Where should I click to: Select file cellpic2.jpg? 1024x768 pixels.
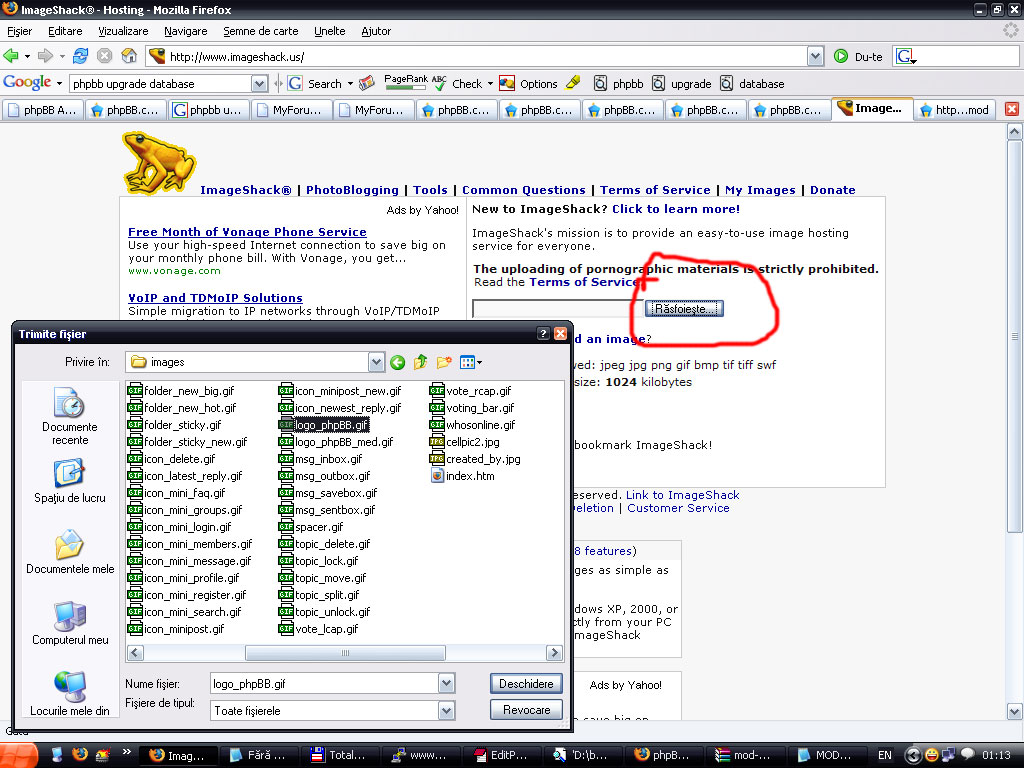[x=465, y=442]
